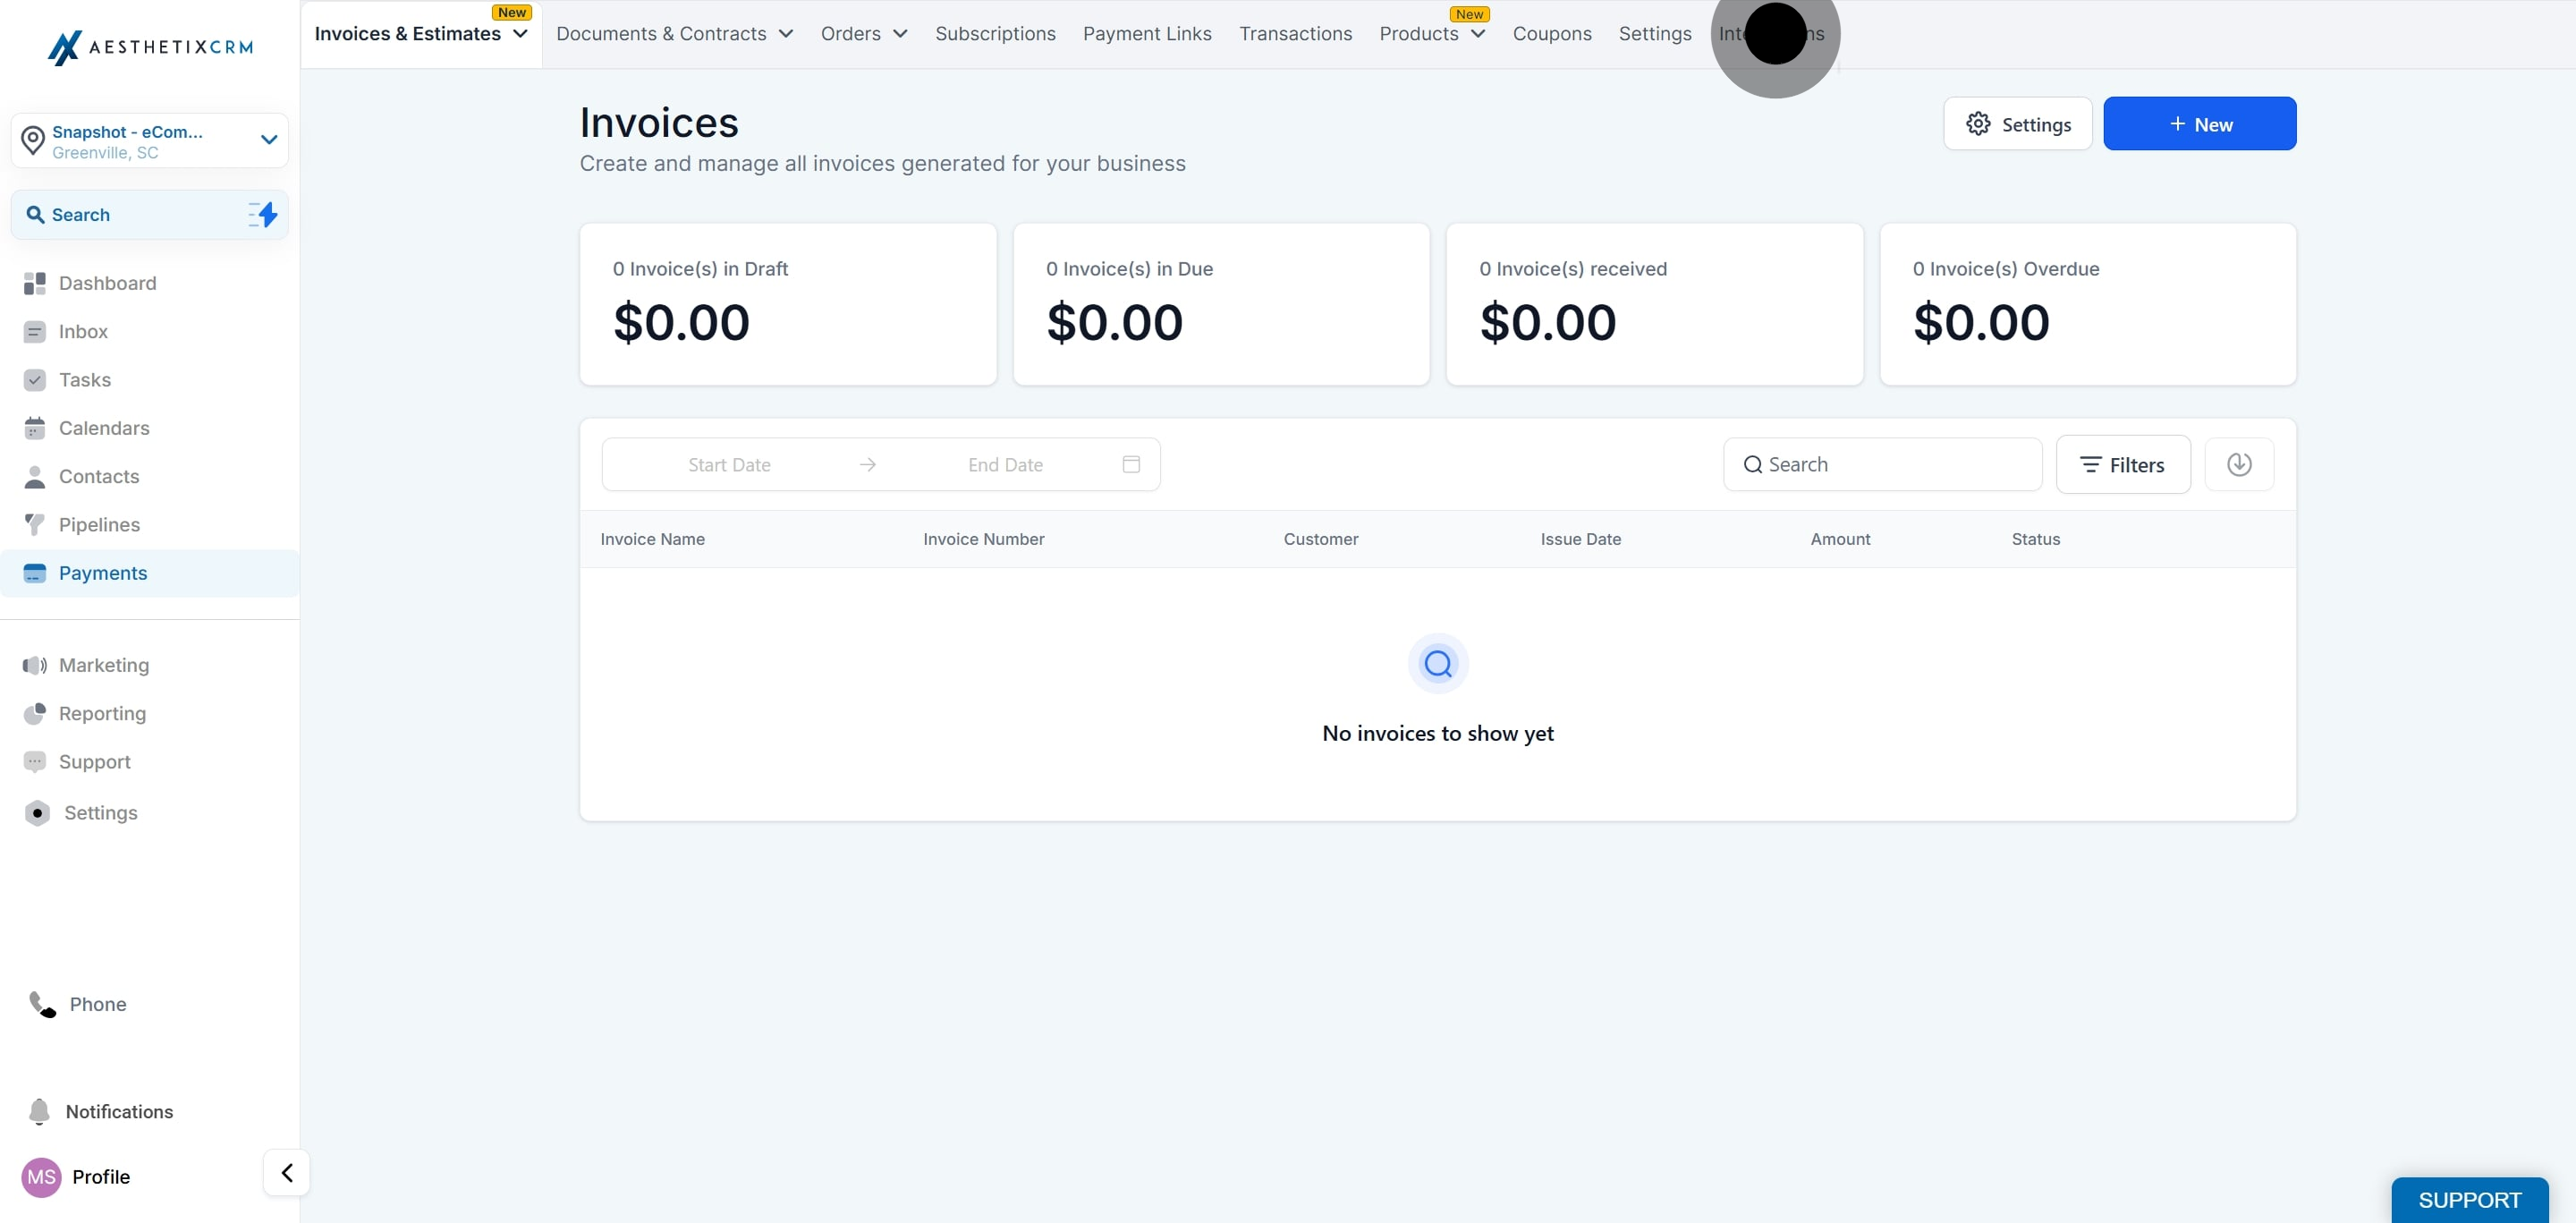Click the Start Date field
Viewport: 2576px width, 1223px height.
pyautogui.click(x=729, y=464)
